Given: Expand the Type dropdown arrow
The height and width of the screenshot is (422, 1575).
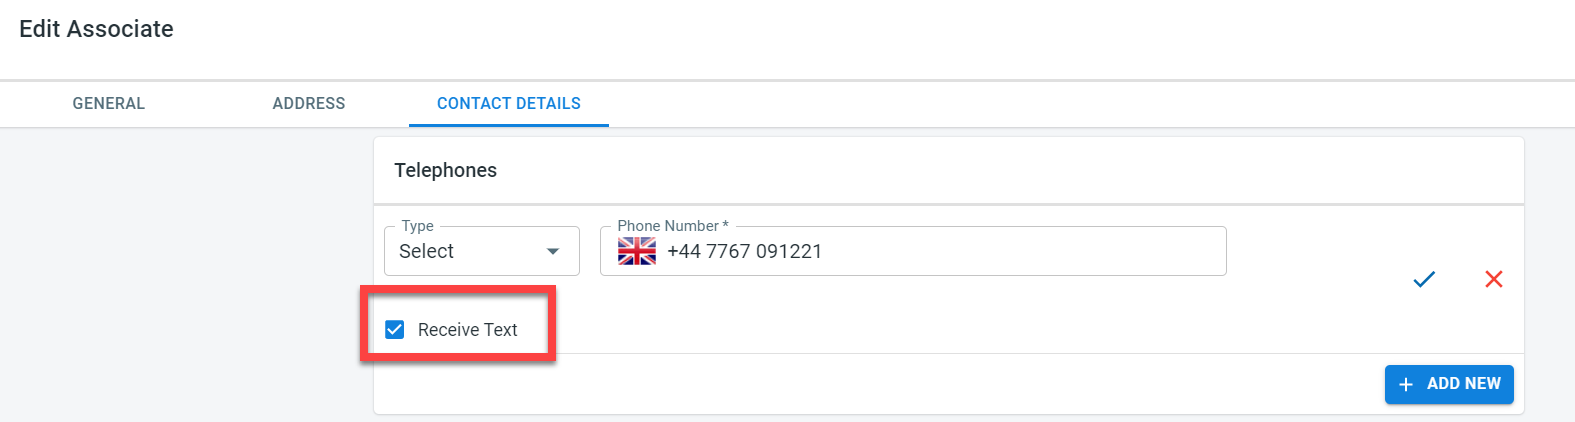Looking at the screenshot, I should [x=553, y=251].
